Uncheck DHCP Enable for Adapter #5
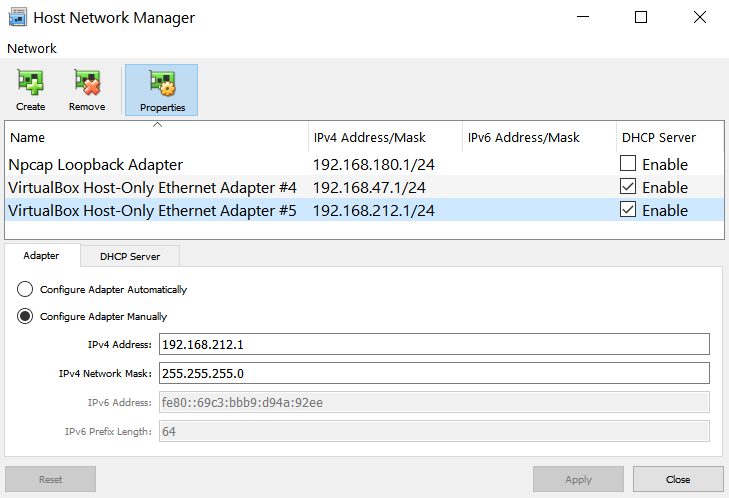The height and width of the screenshot is (498, 729). coord(628,210)
